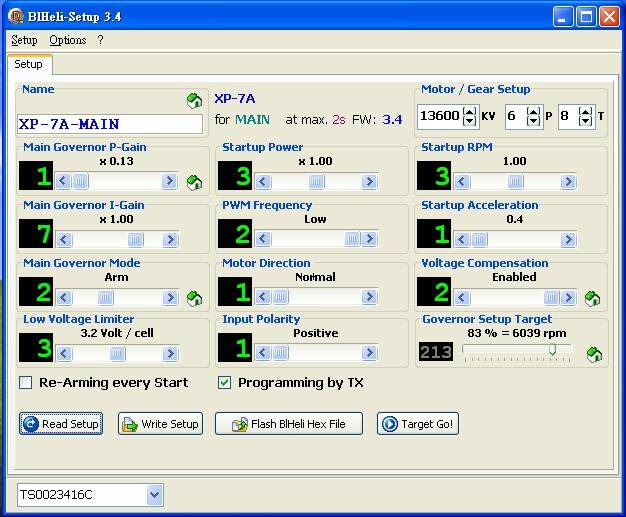Enable Re-Arming every Start checkbox
The height and width of the screenshot is (517, 626).
coord(26,382)
